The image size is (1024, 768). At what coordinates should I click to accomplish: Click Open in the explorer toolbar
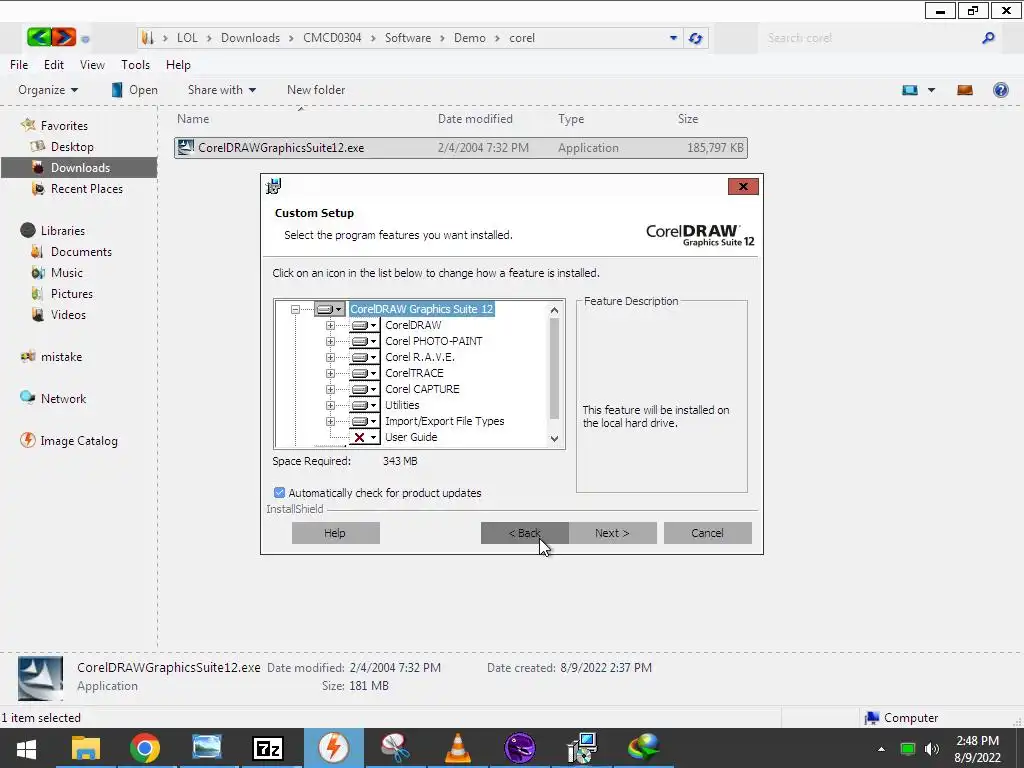(x=135, y=90)
